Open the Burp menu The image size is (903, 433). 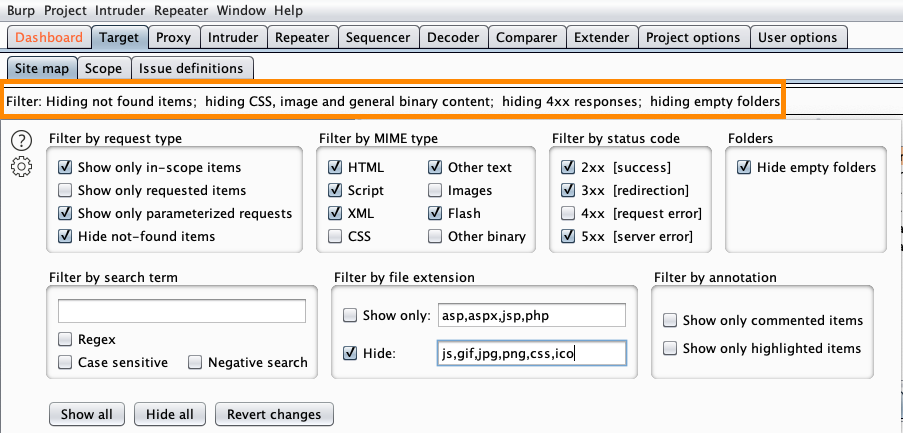pyautogui.click(x=22, y=11)
